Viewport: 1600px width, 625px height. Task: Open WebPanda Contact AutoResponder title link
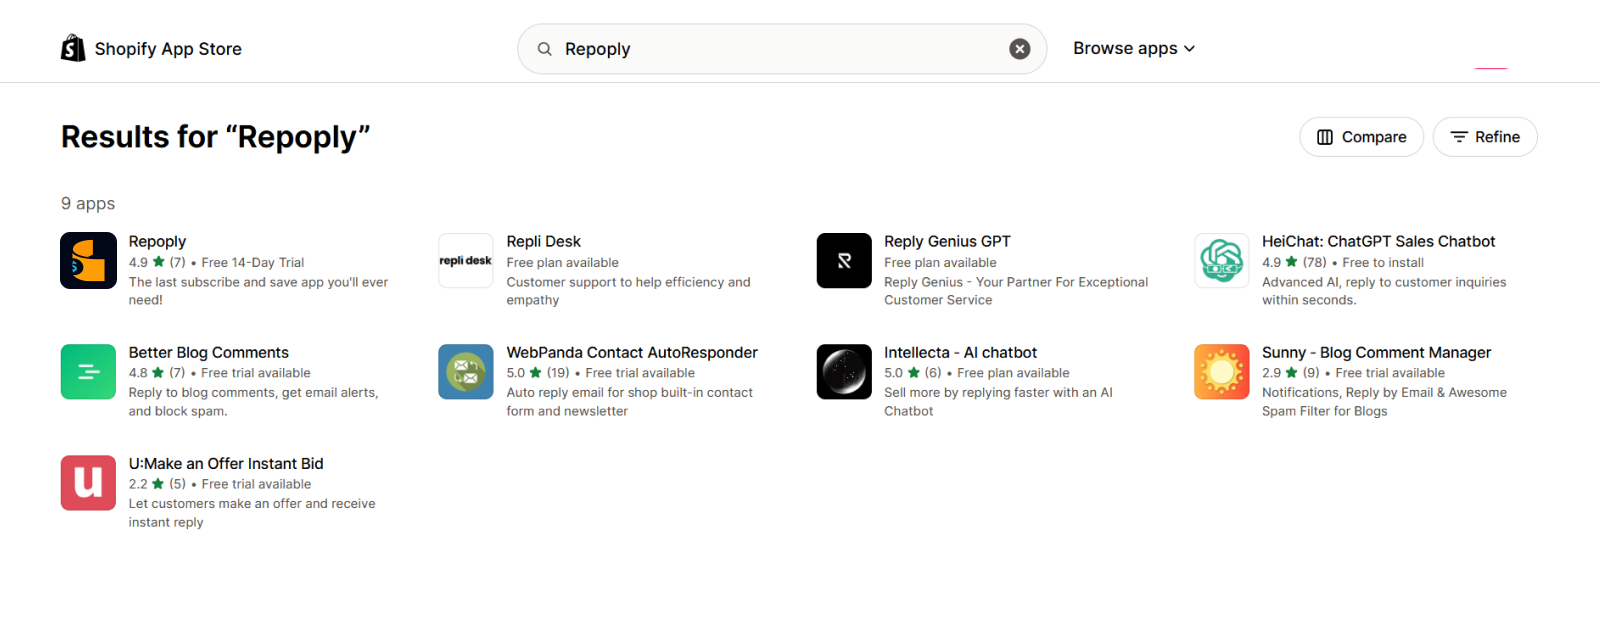click(x=632, y=352)
